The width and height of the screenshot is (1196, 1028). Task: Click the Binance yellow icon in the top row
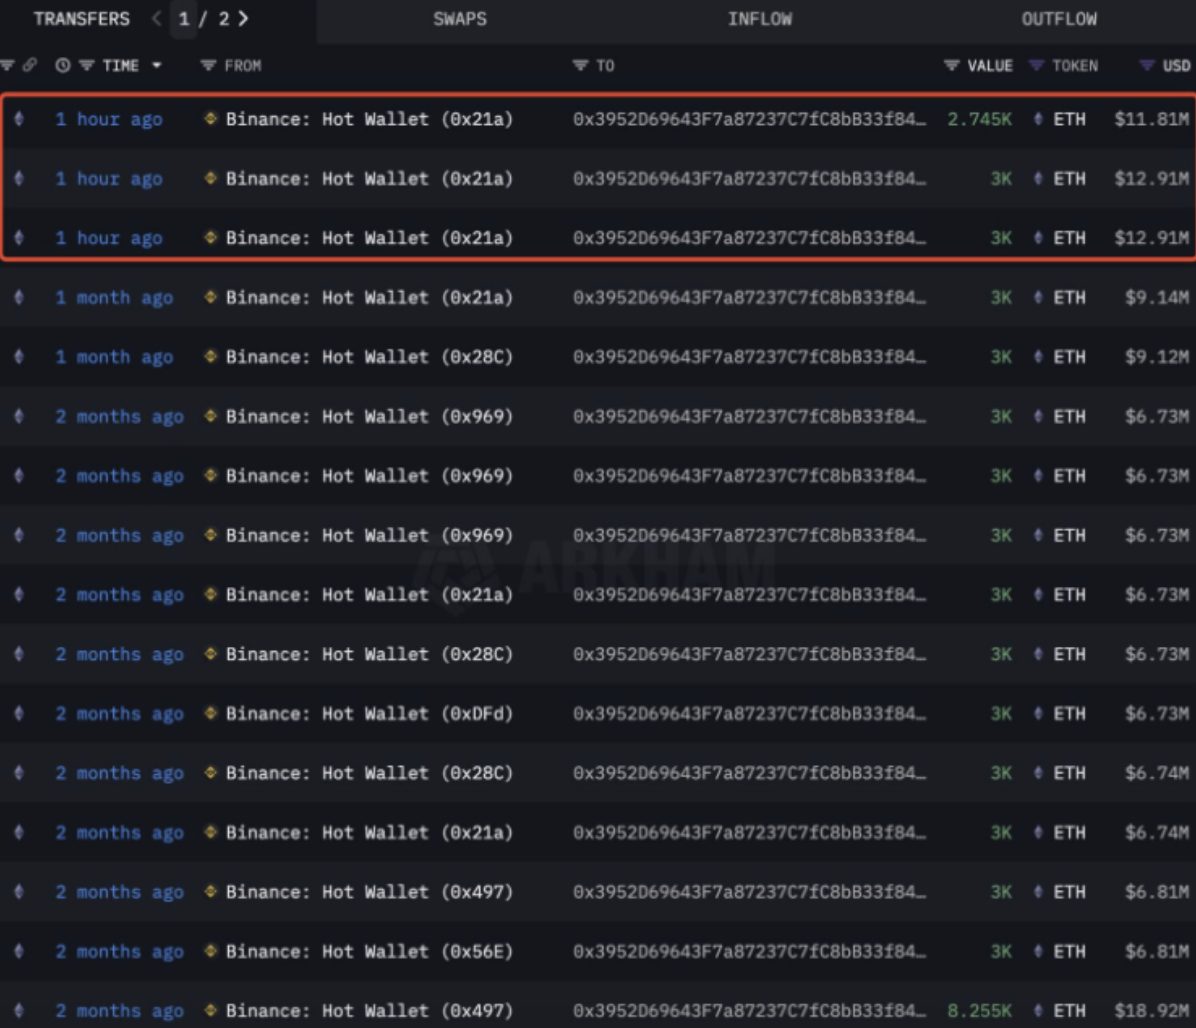click(210, 119)
